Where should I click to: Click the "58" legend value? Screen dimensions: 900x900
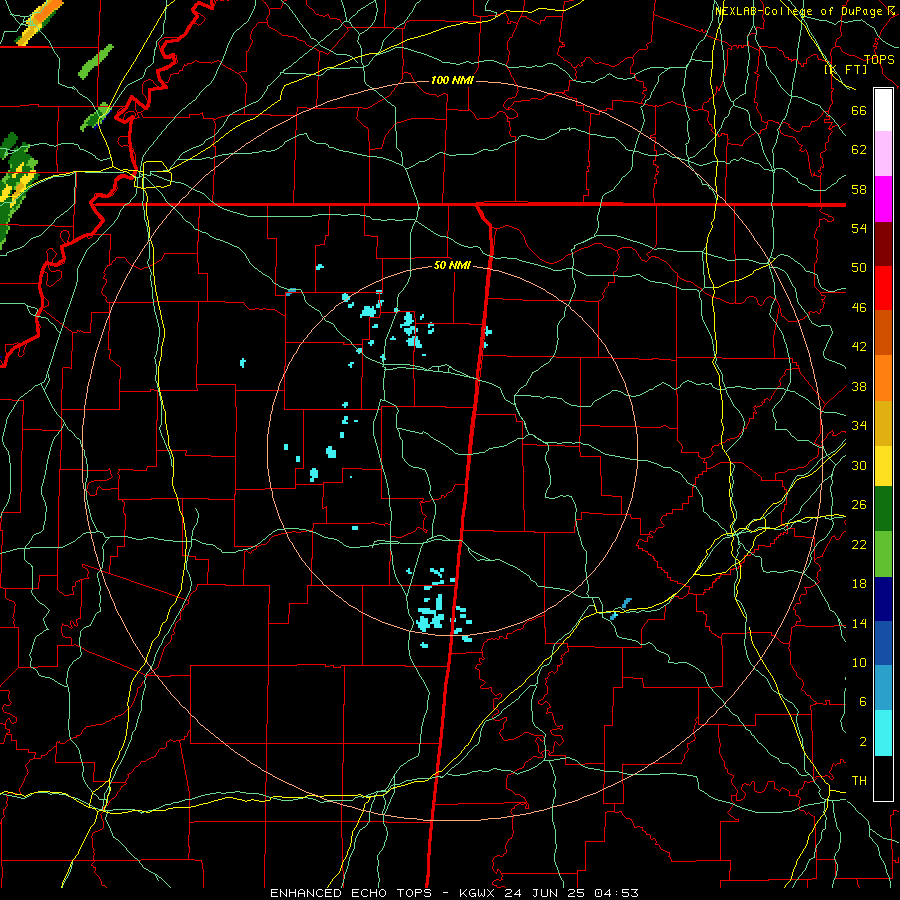[859, 189]
